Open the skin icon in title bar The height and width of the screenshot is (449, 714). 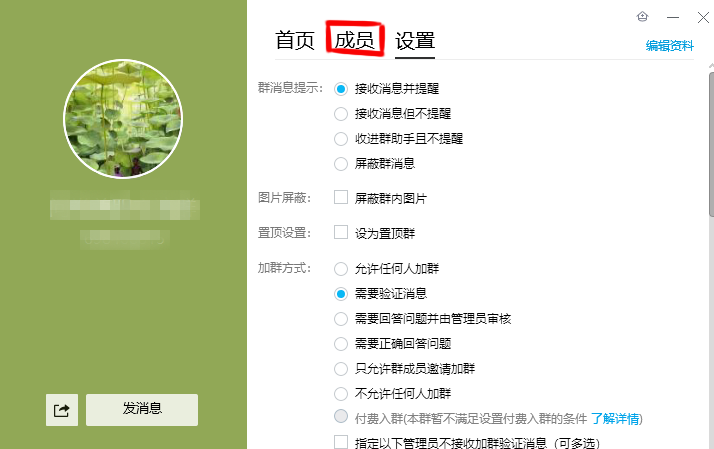click(643, 17)
